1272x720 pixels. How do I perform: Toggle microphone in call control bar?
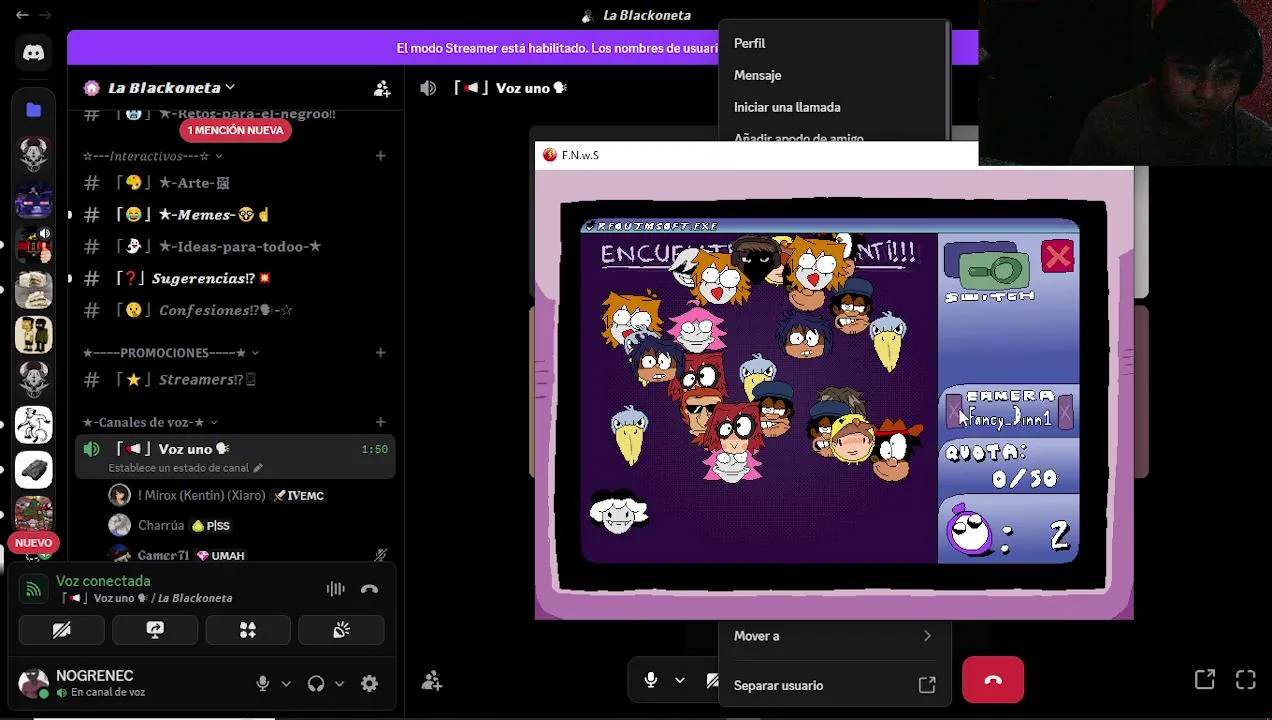click(651, 680)
